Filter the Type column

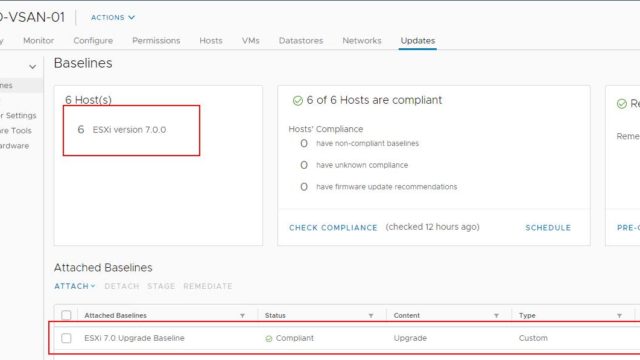click(619, 316)
